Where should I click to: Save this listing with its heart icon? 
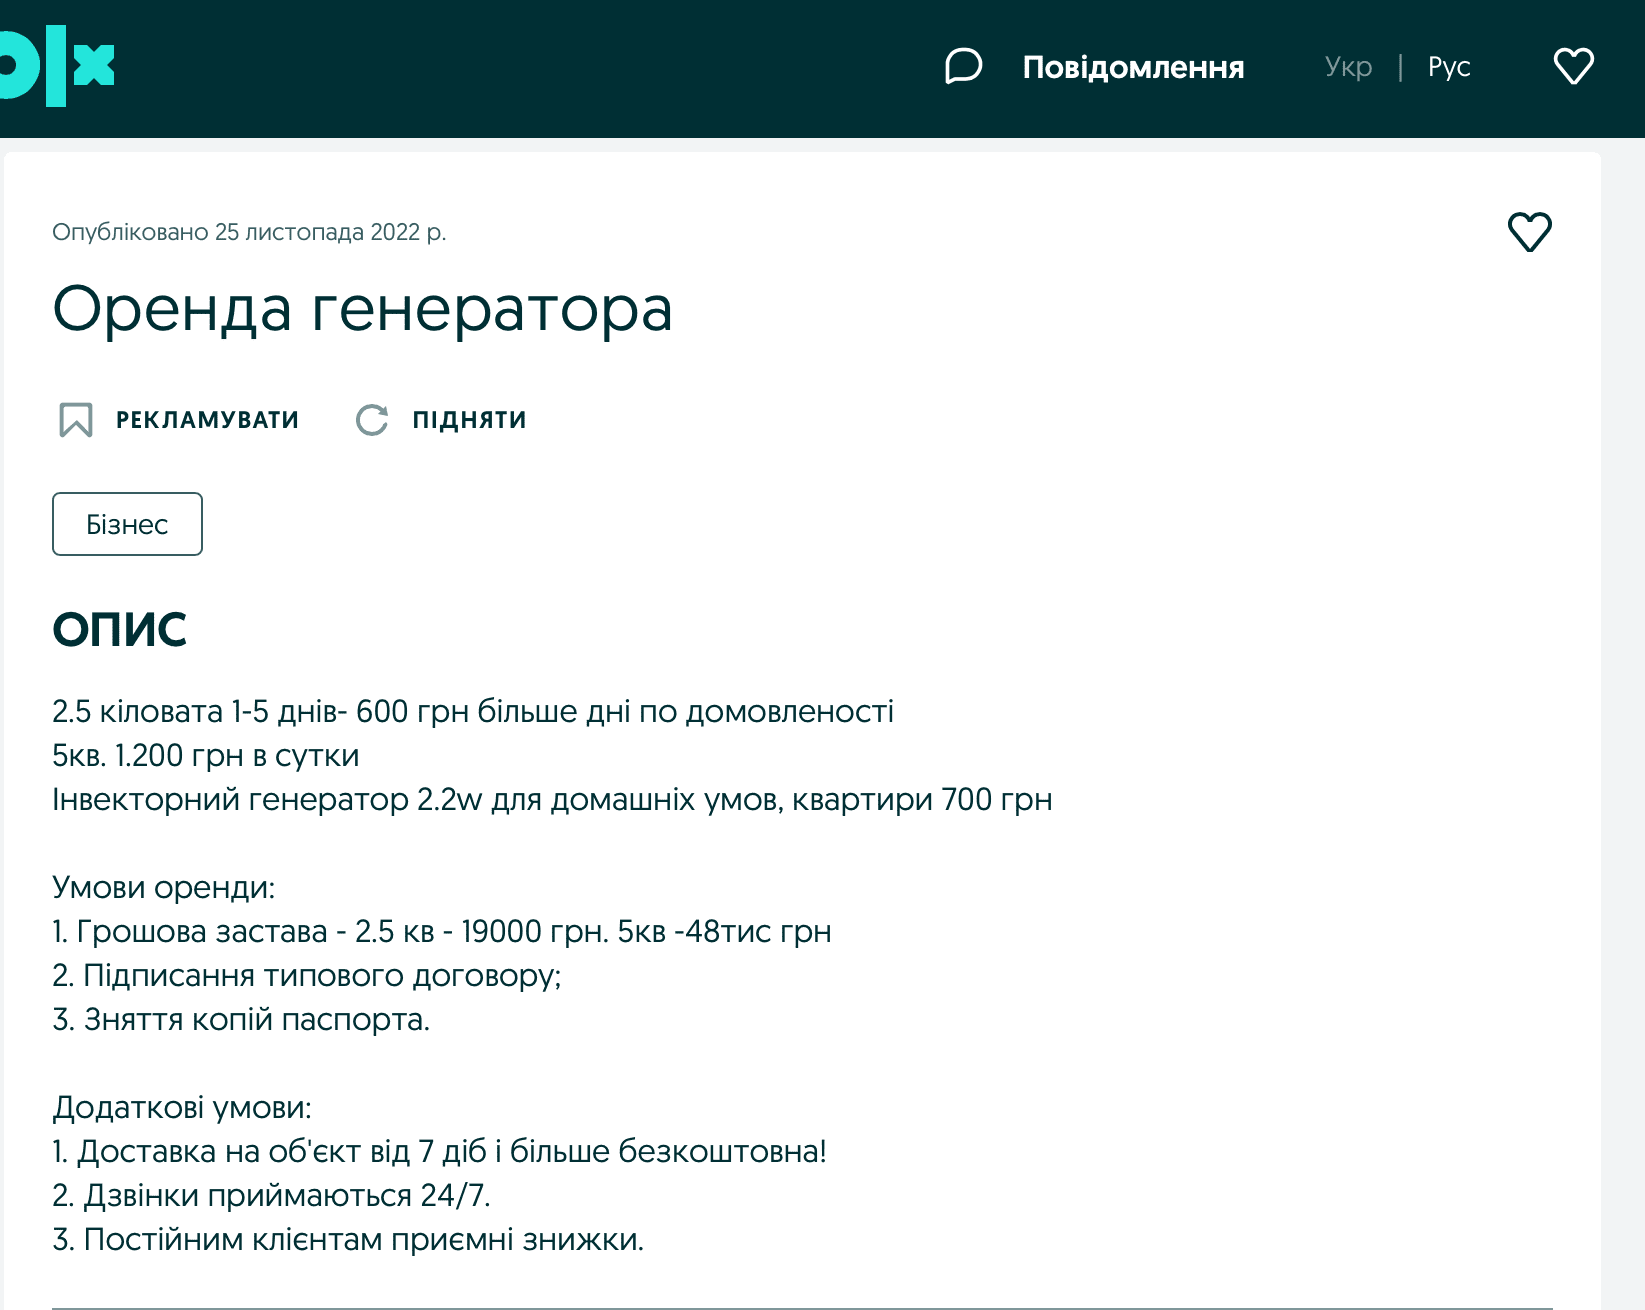coord(1529,232)
